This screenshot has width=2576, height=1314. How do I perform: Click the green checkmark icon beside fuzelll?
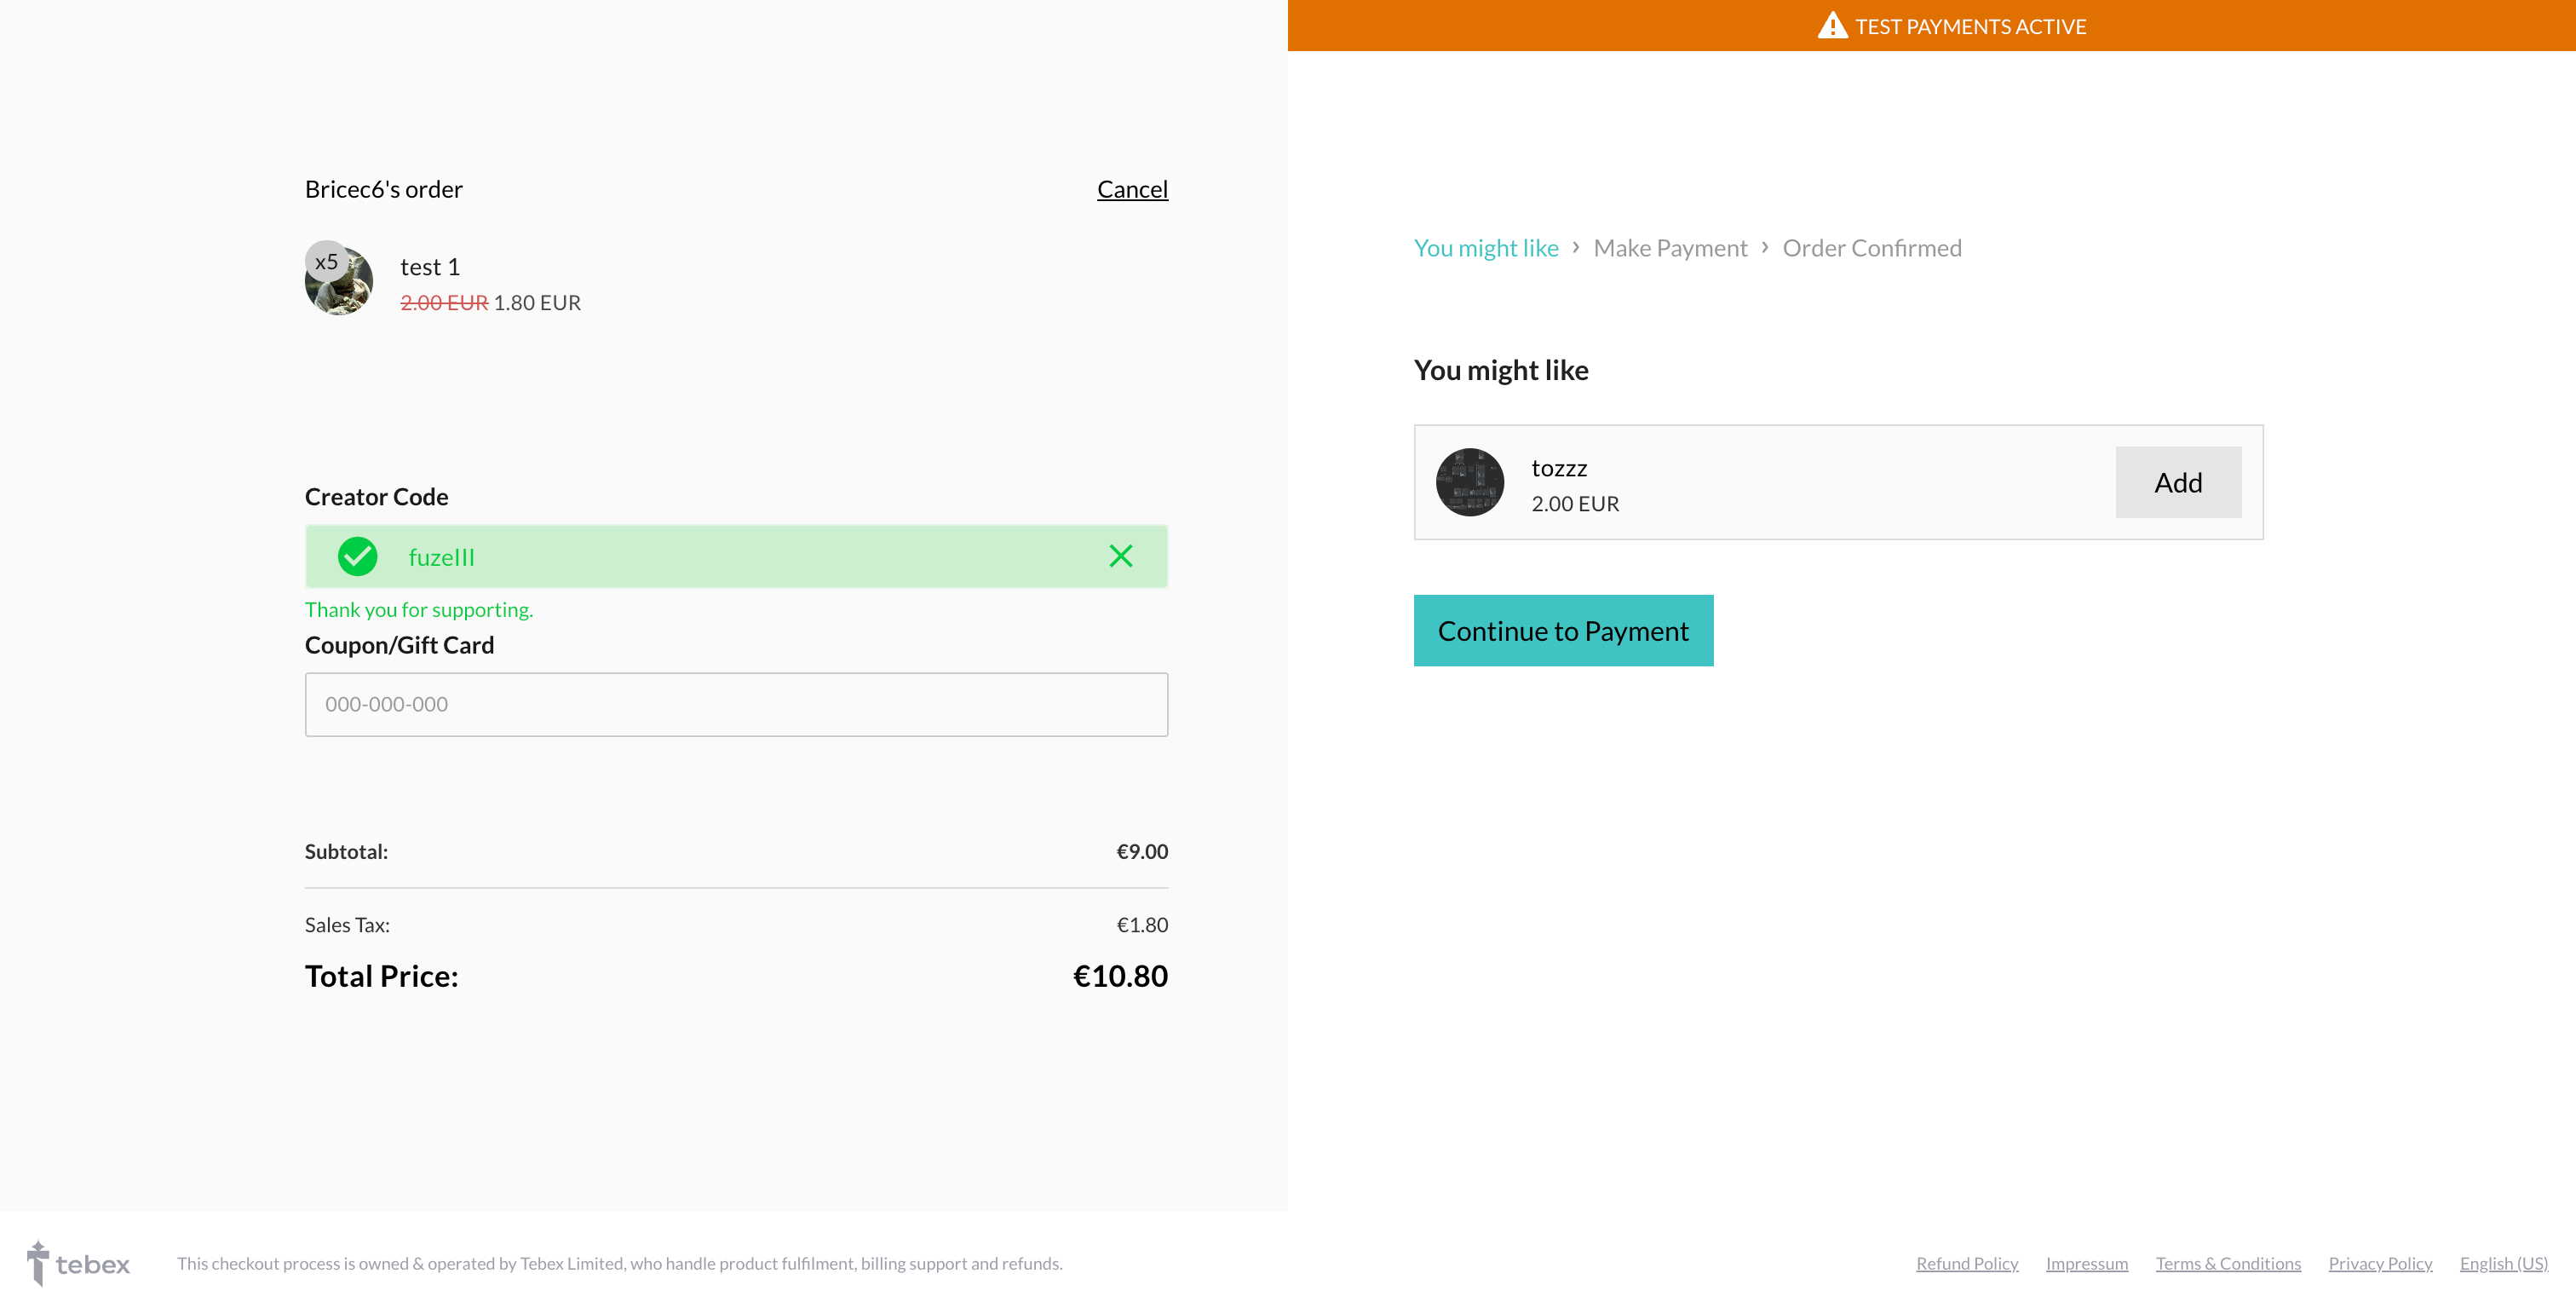(x=357, y=556)
